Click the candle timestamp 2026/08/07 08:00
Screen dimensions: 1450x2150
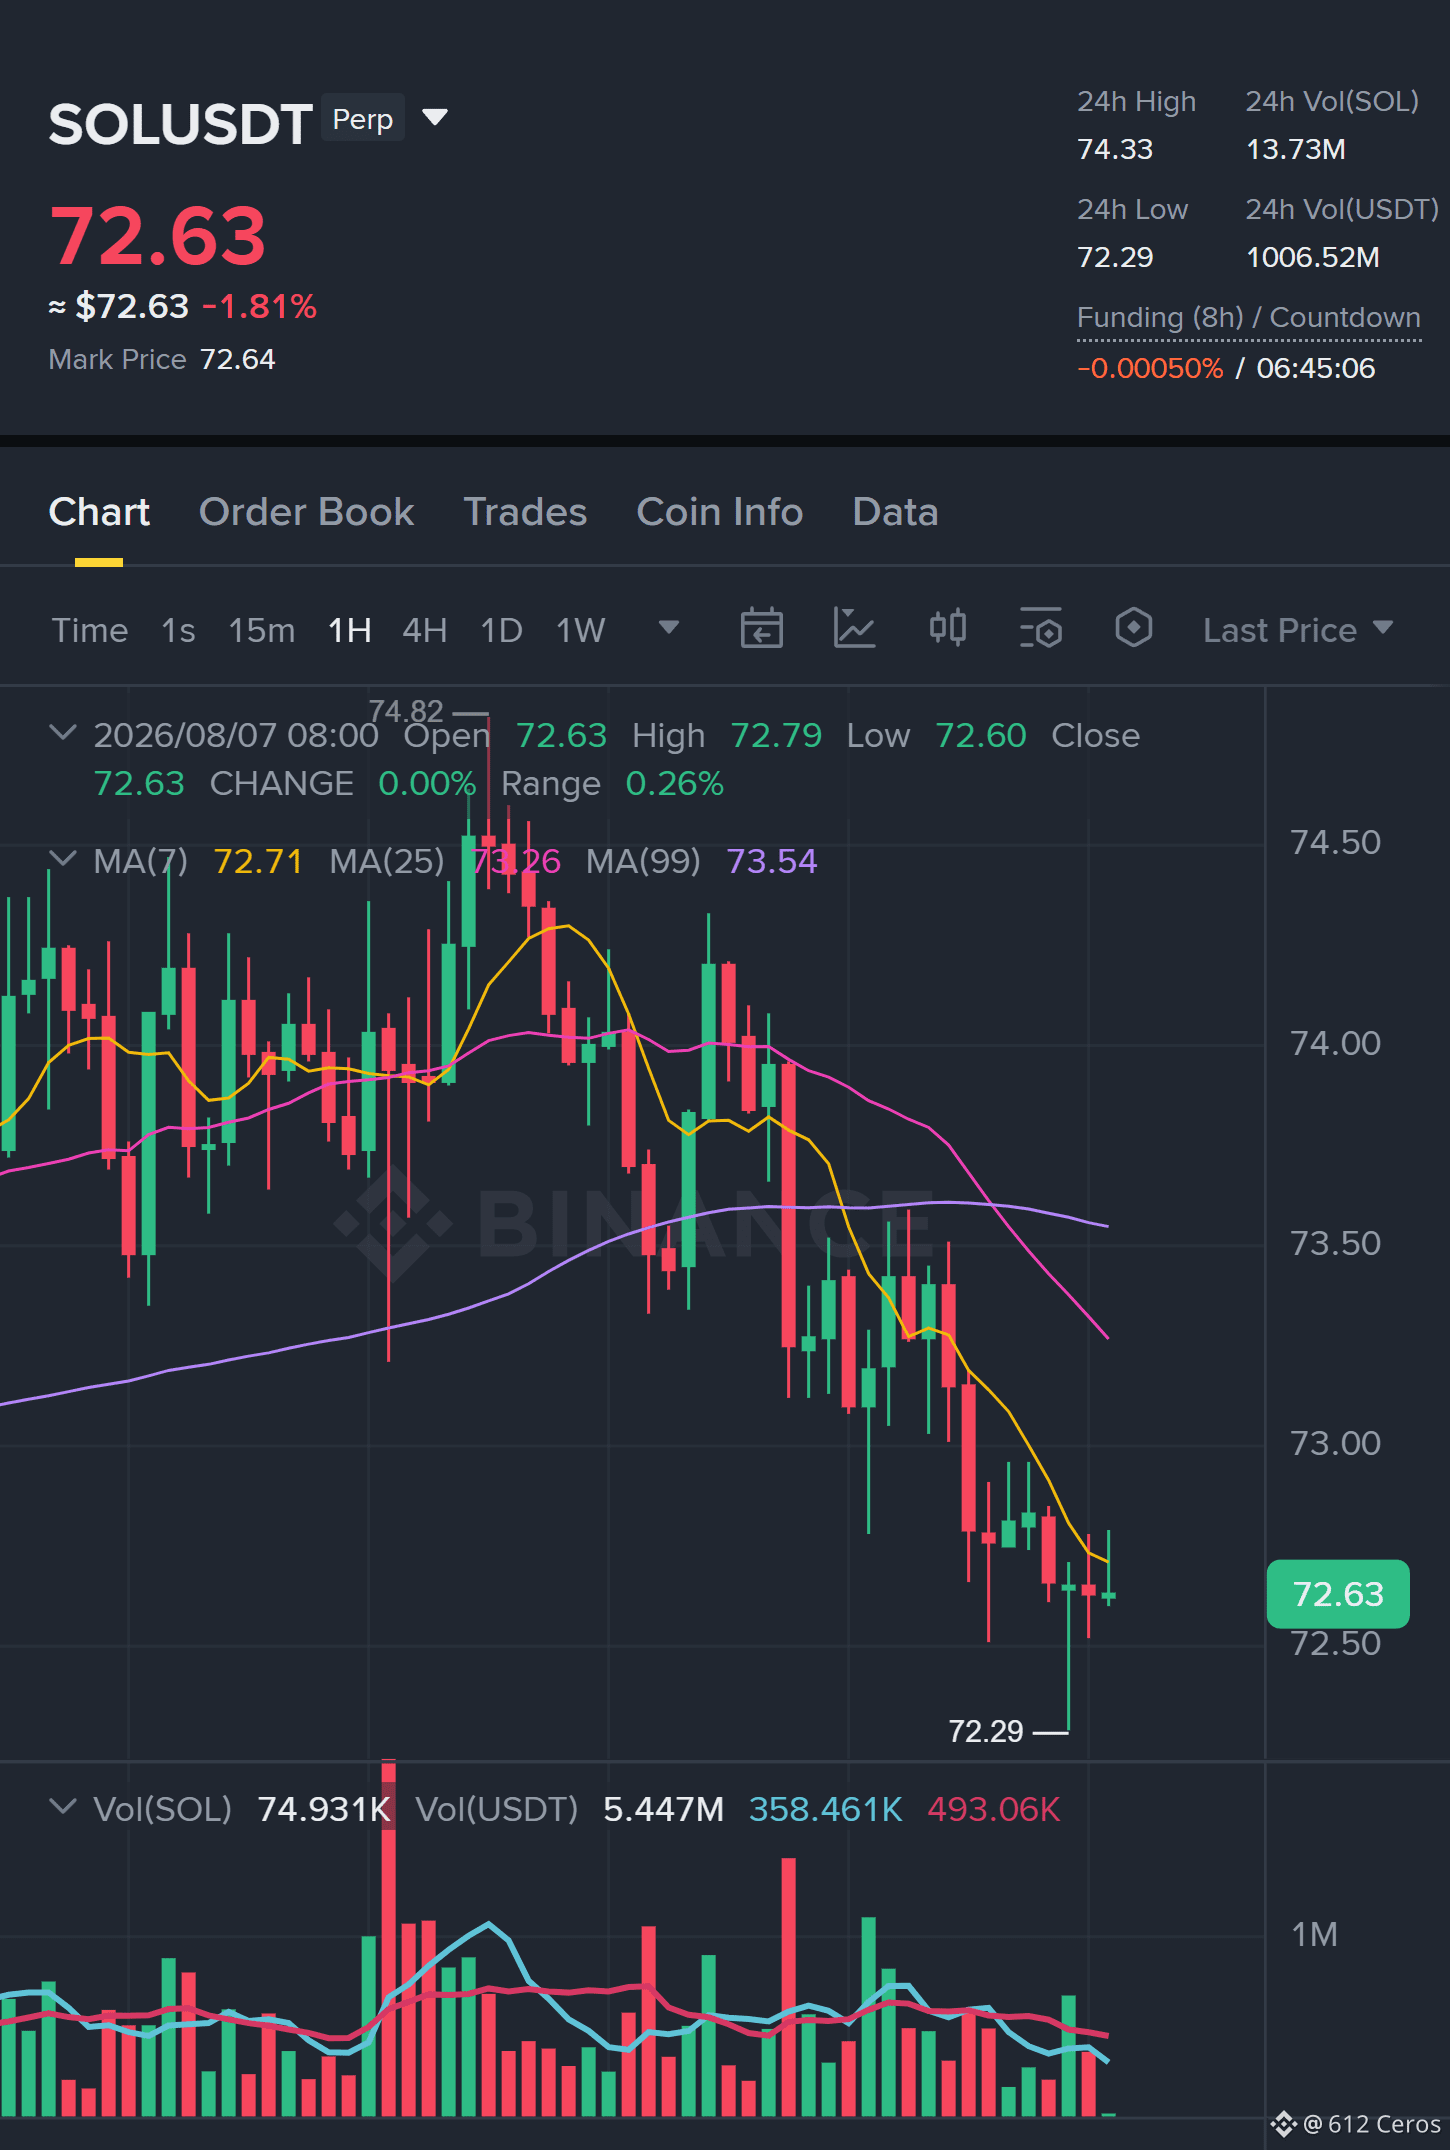pos(236,735)
